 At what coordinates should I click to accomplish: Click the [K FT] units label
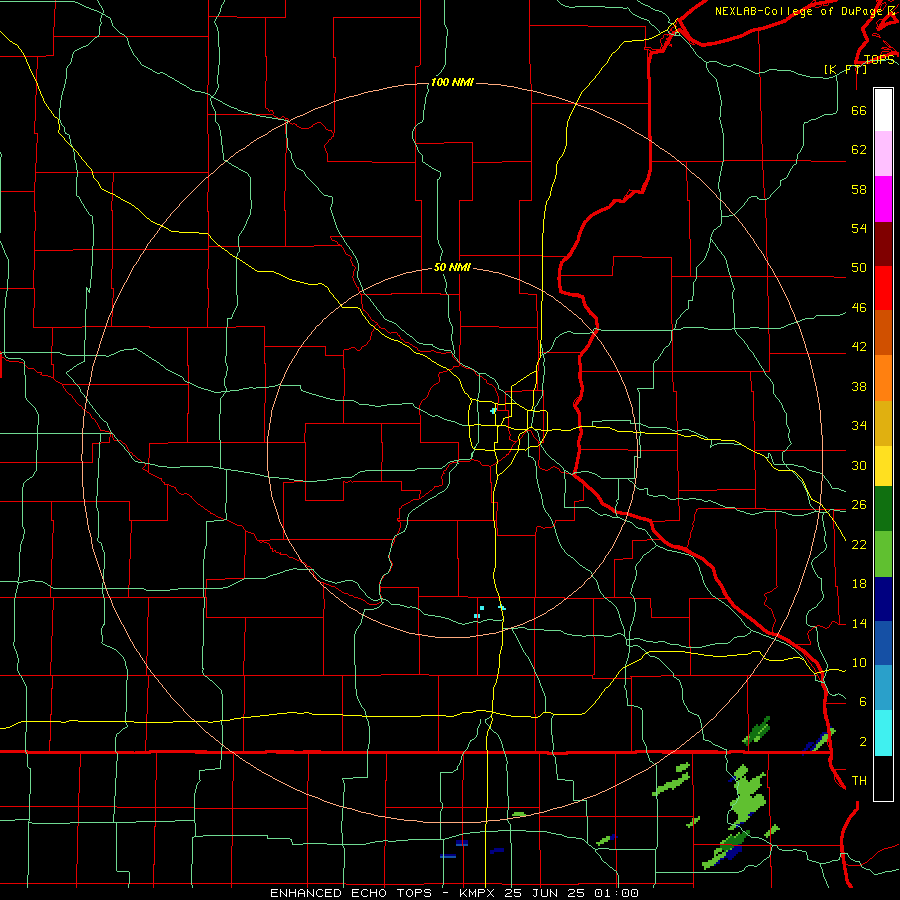point(845,69)
